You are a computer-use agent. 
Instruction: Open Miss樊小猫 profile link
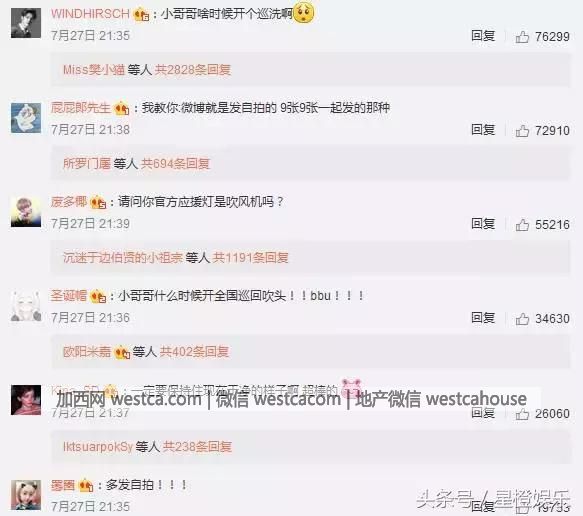(x=94, y=70)
